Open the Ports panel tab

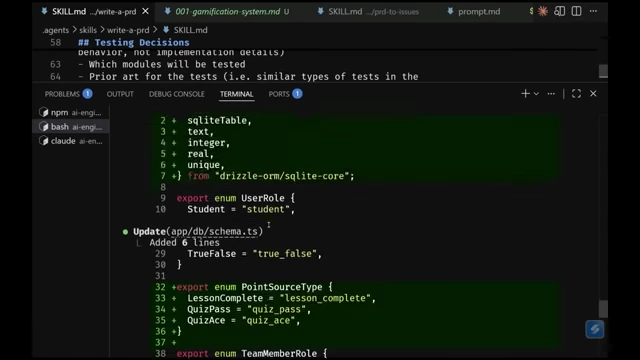(x=279, y=94)
